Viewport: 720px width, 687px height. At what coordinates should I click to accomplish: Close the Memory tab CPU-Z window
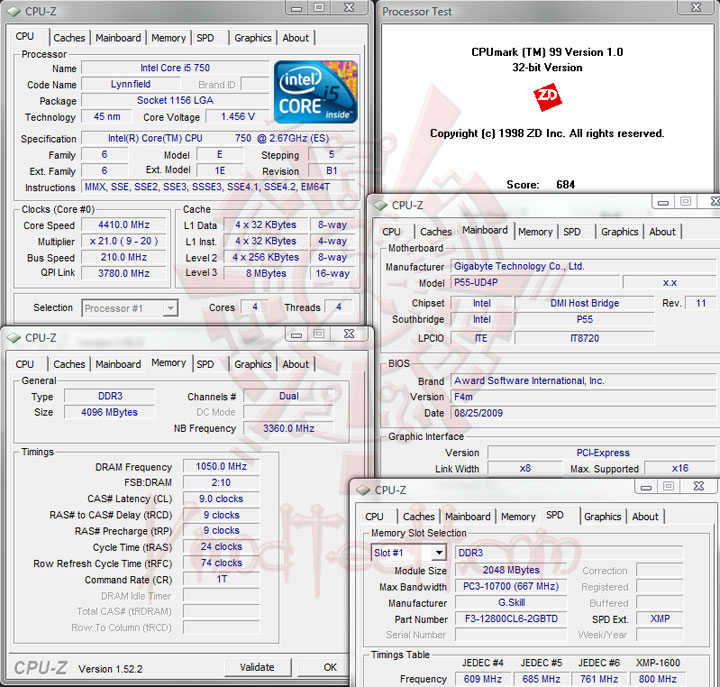[349, 334]
